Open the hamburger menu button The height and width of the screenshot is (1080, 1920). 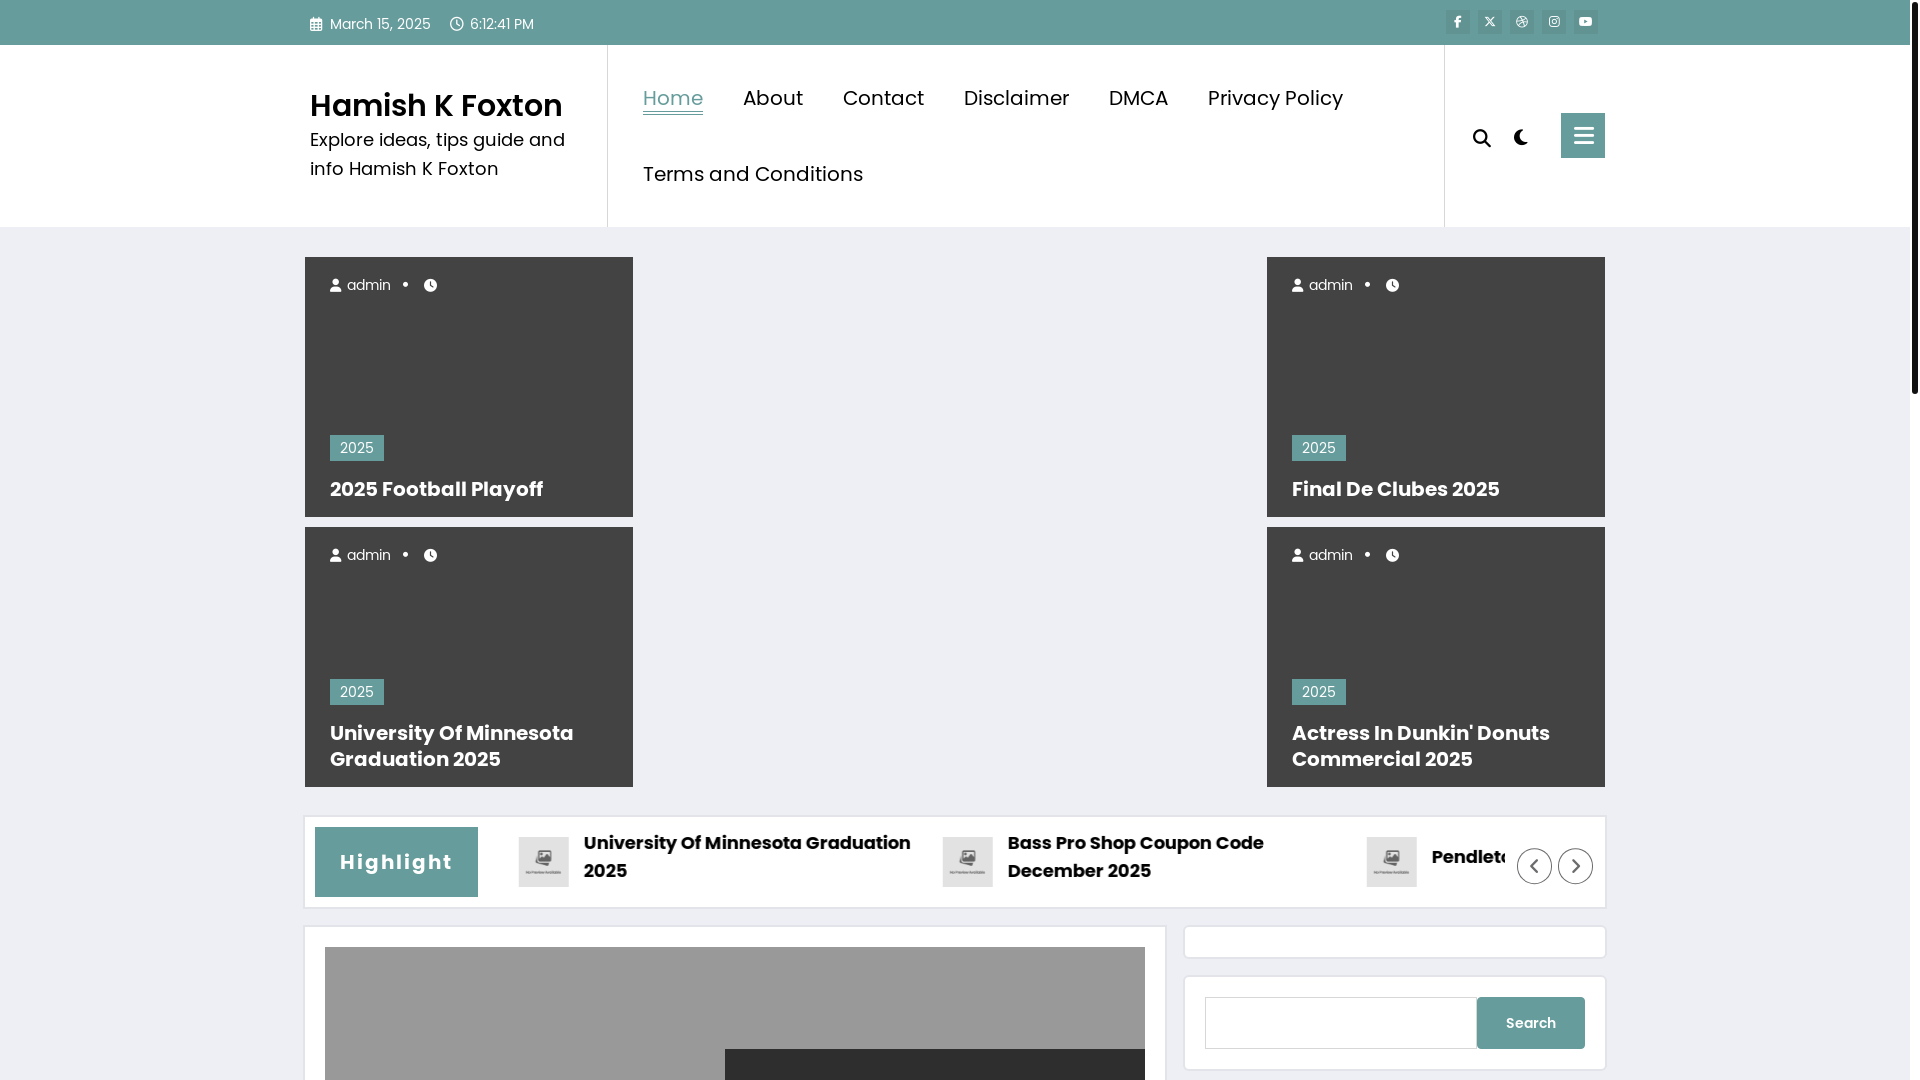point(1583,135)
